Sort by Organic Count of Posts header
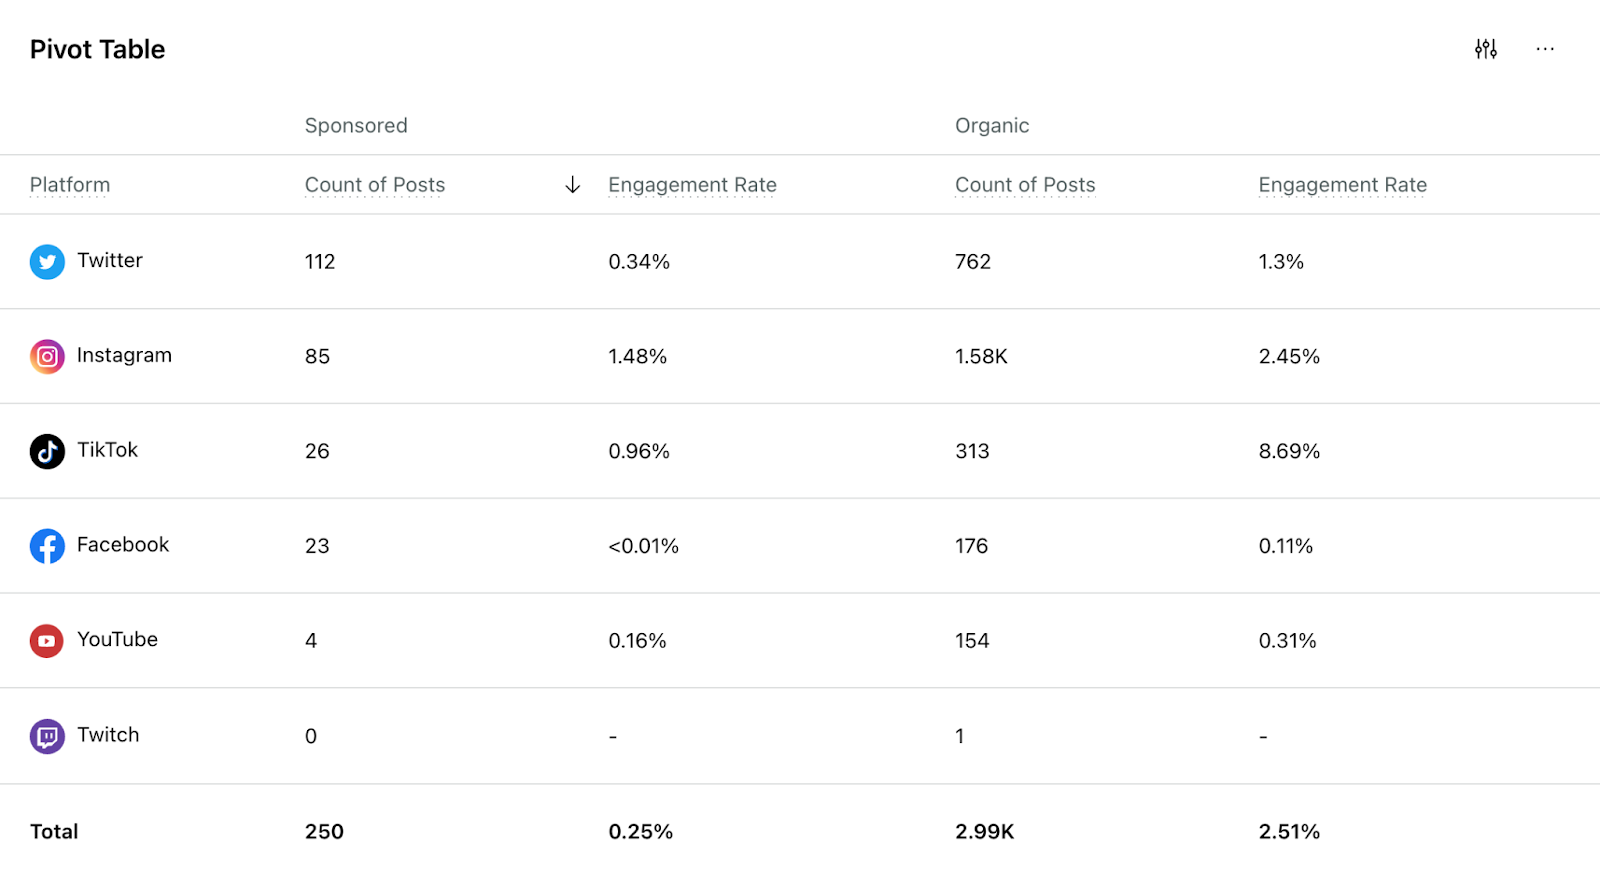The height and width of the screenshot is (894, 1600). 1025,185
